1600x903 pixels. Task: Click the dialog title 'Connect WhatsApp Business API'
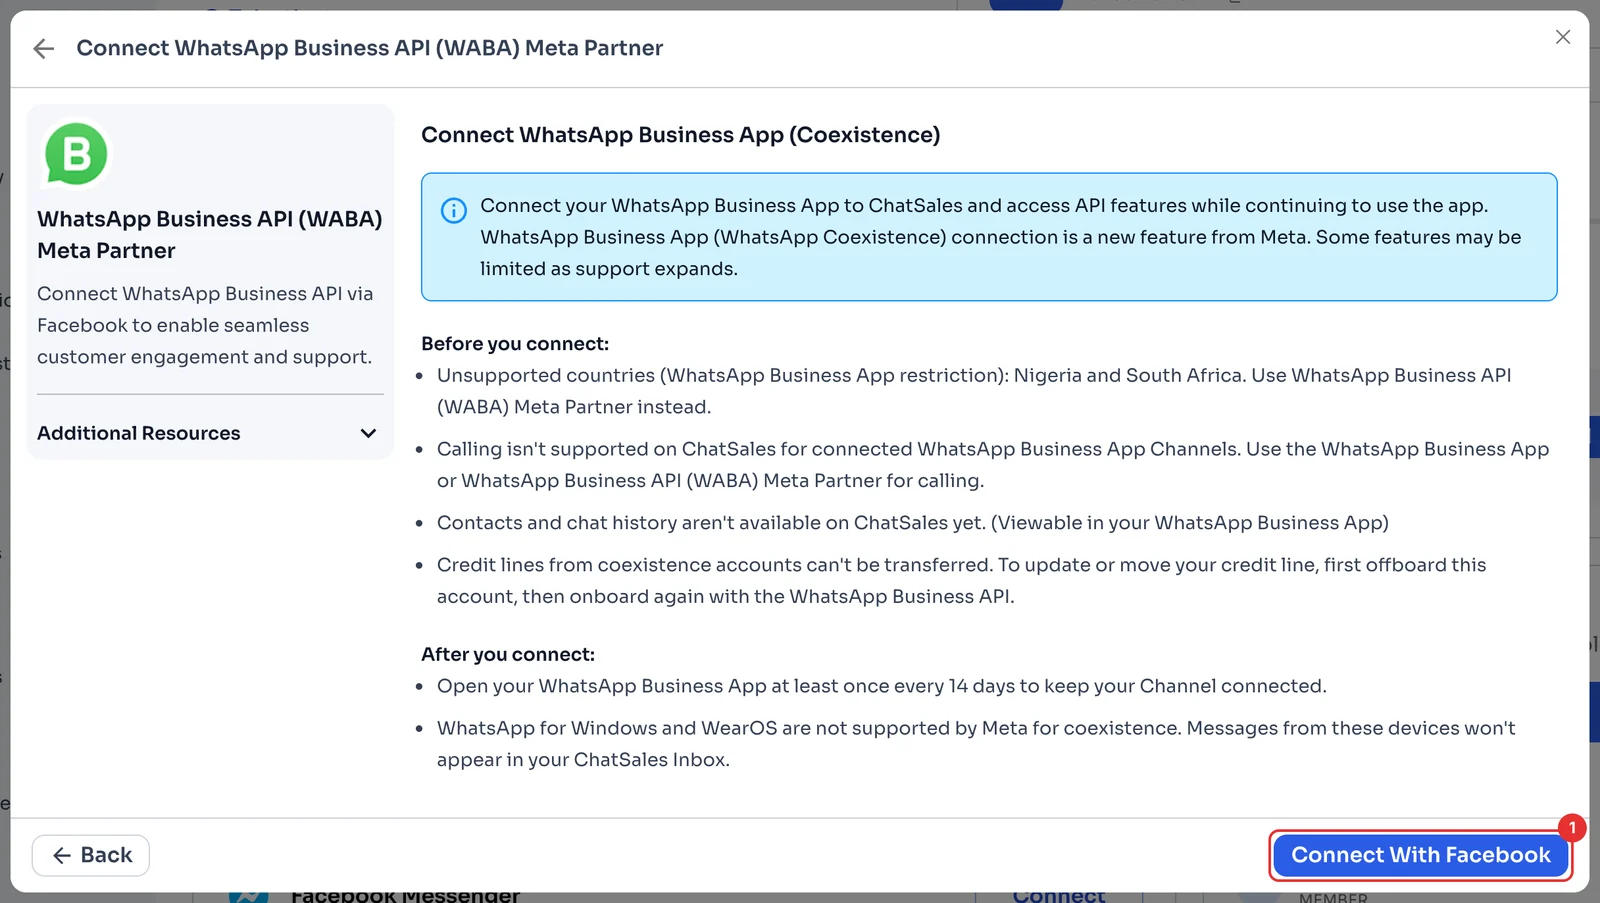[x=369, y=48]
